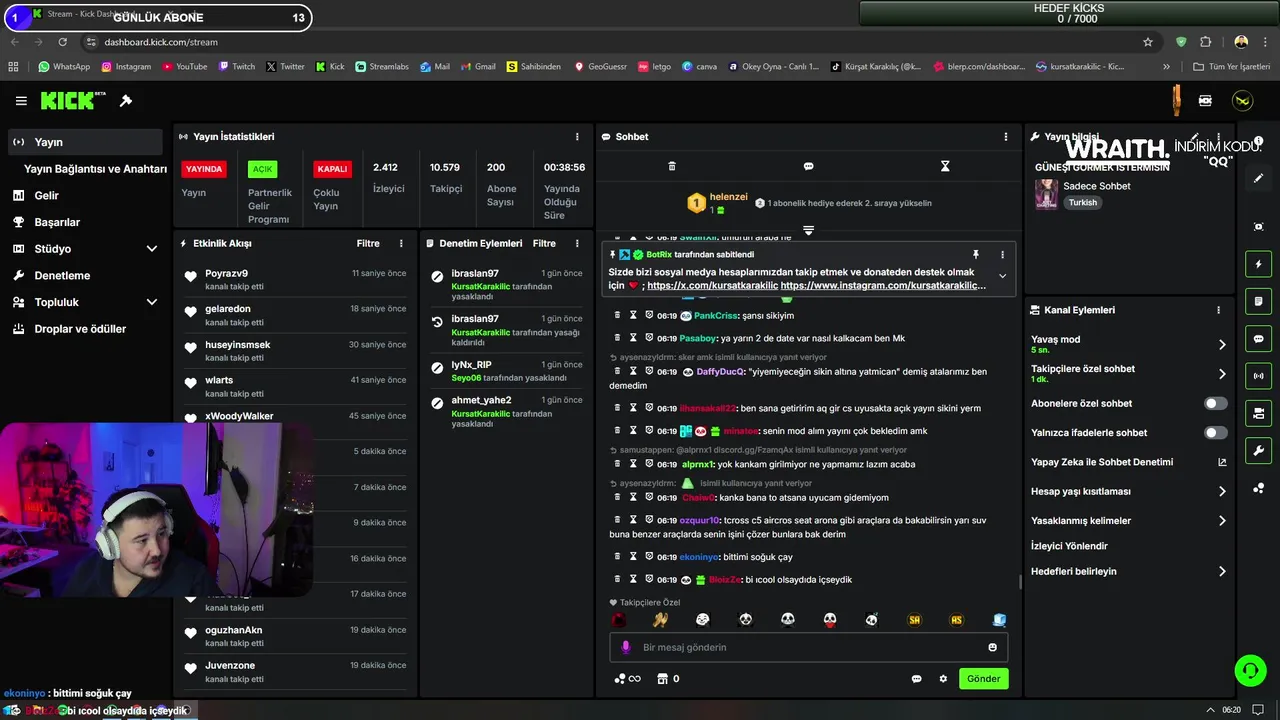Open chat settings gear icon
Screen dimensions: 1280x720
pyautogui.click(x=943, y=679)
